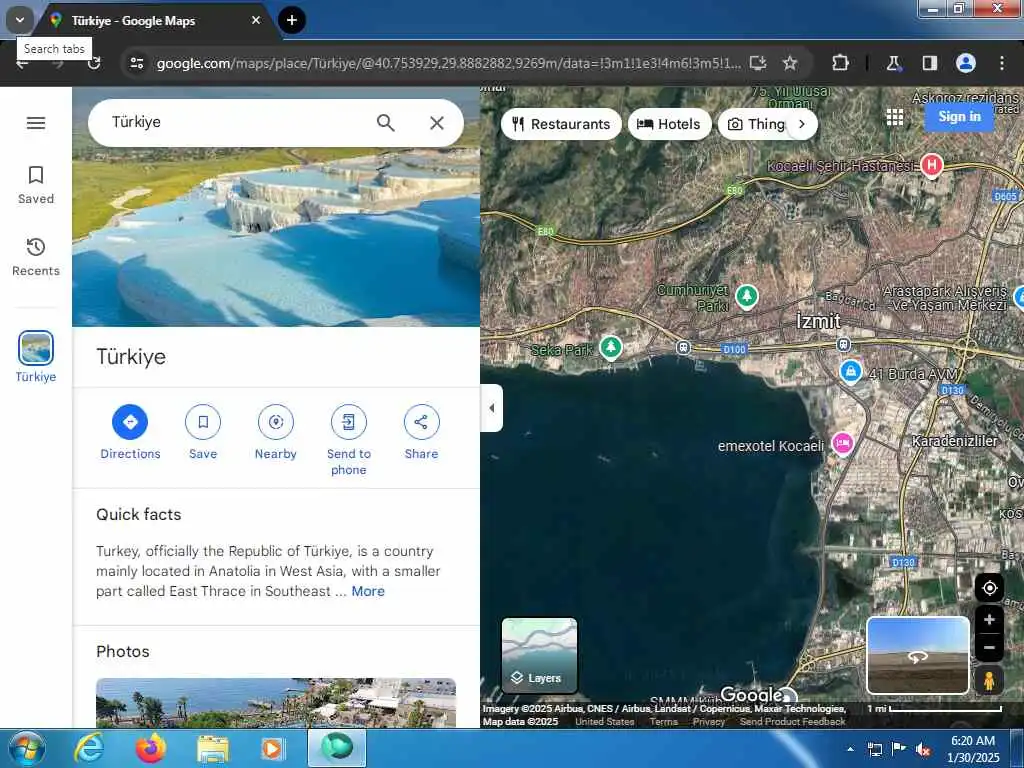View site information icon in address bar
Viewport: 1024px width, 768px height.
point(137,63)
